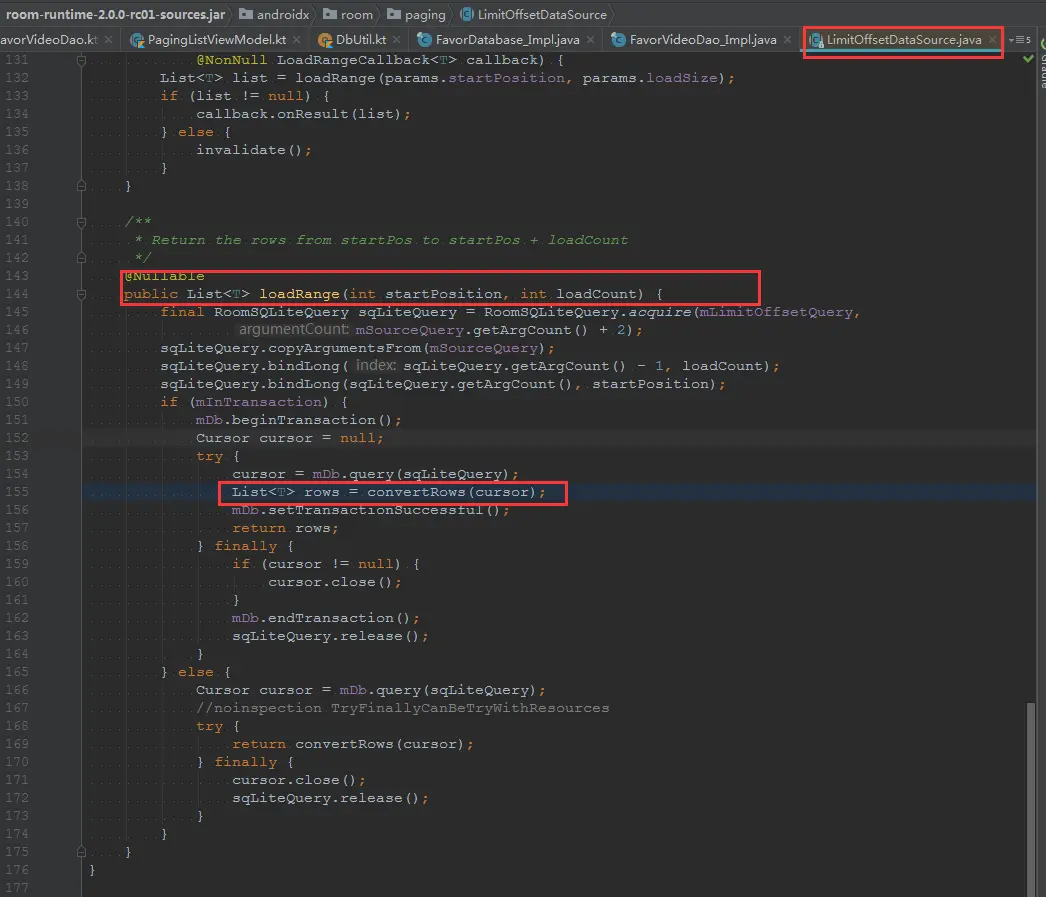Click the editor vertical scrollbar thumb
The width and height of the screenshot is (1046, 897).
(1031, 799)
